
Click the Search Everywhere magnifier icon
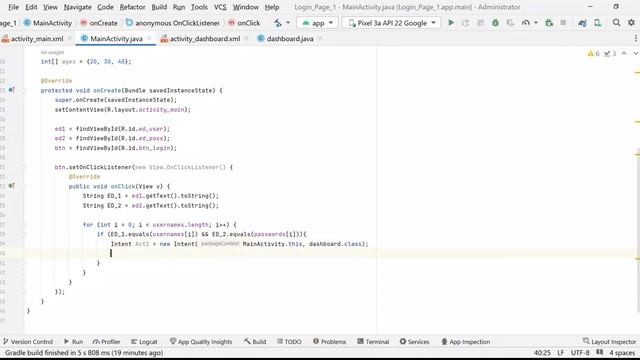(617, 23)
